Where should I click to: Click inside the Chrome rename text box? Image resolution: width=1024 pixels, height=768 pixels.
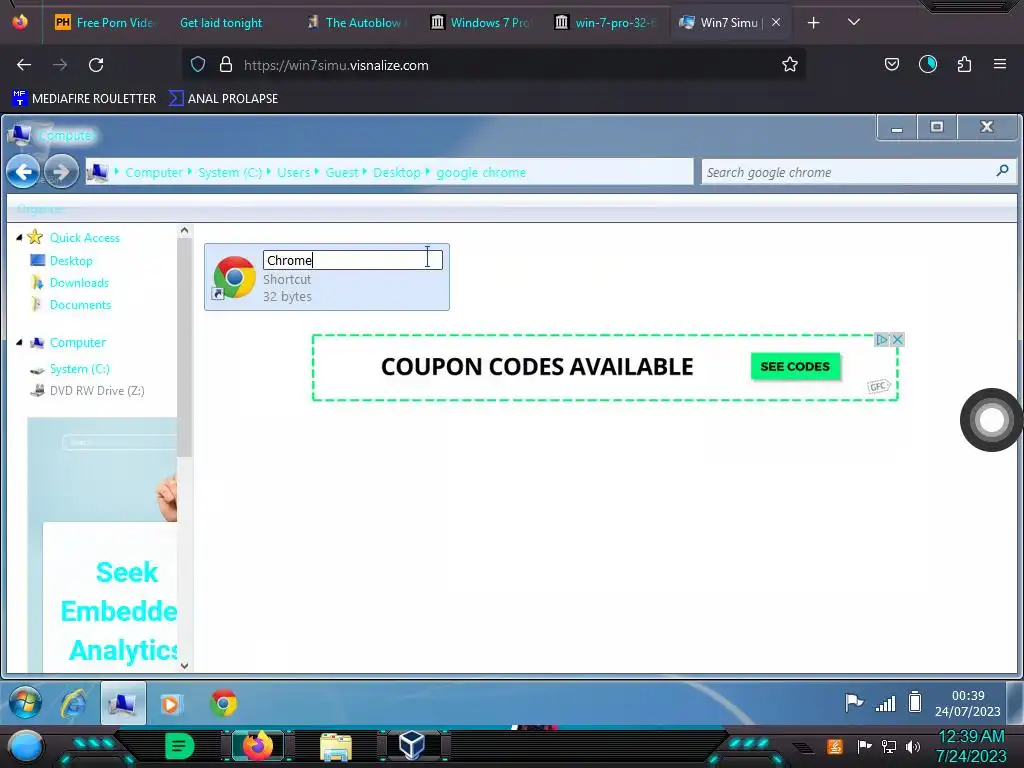pos(353,260)
